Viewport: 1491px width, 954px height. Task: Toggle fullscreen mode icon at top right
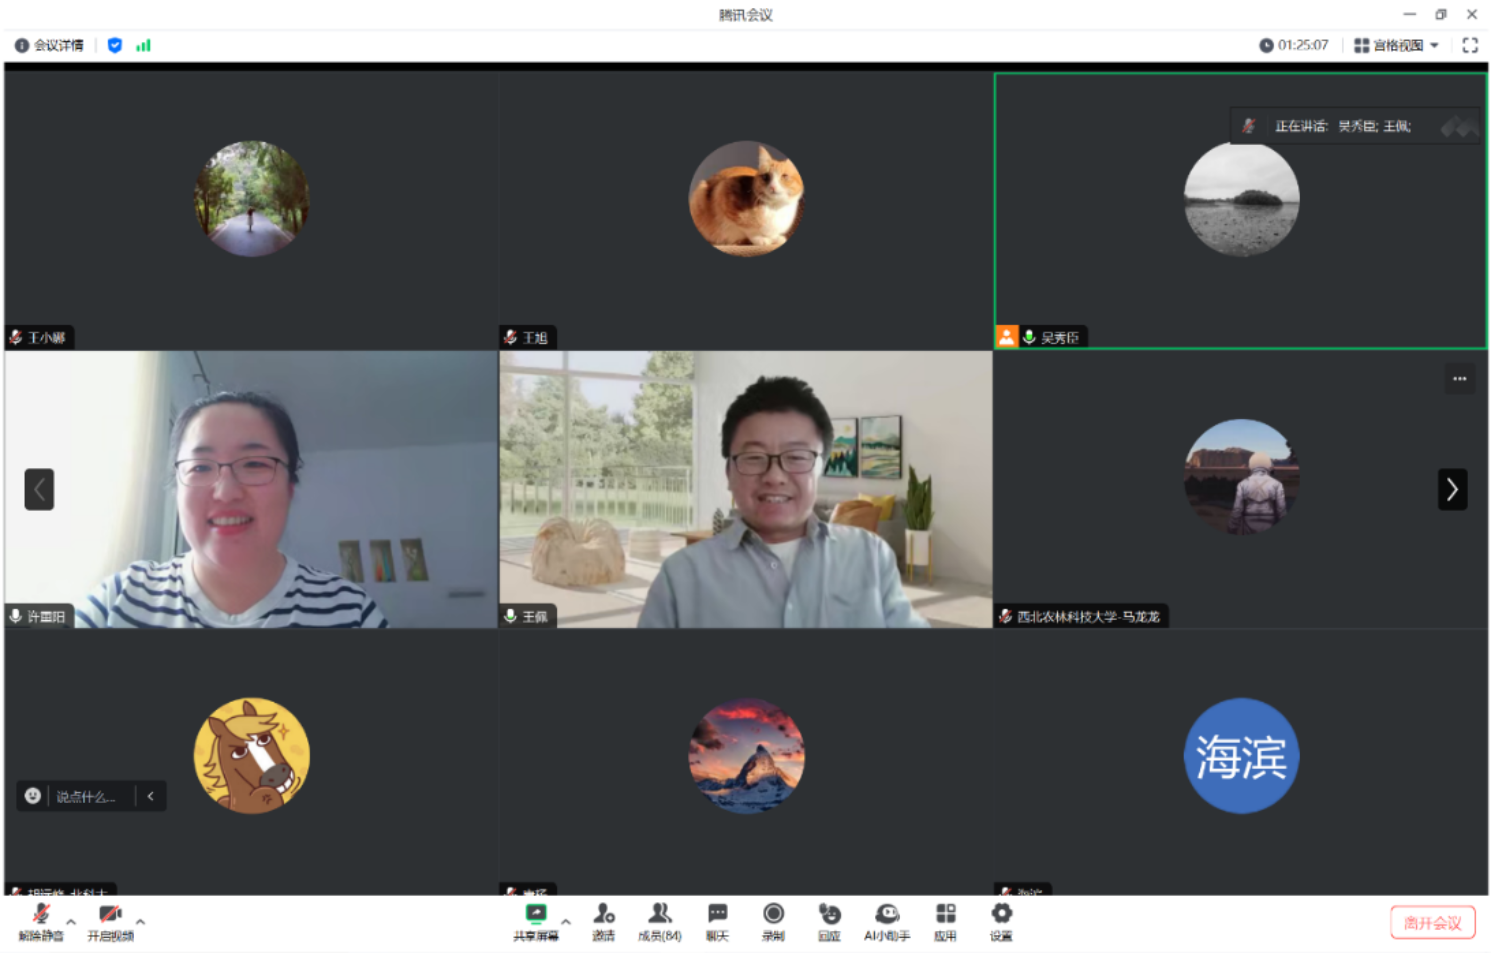pyautogui.click(x=1469, y=45)
